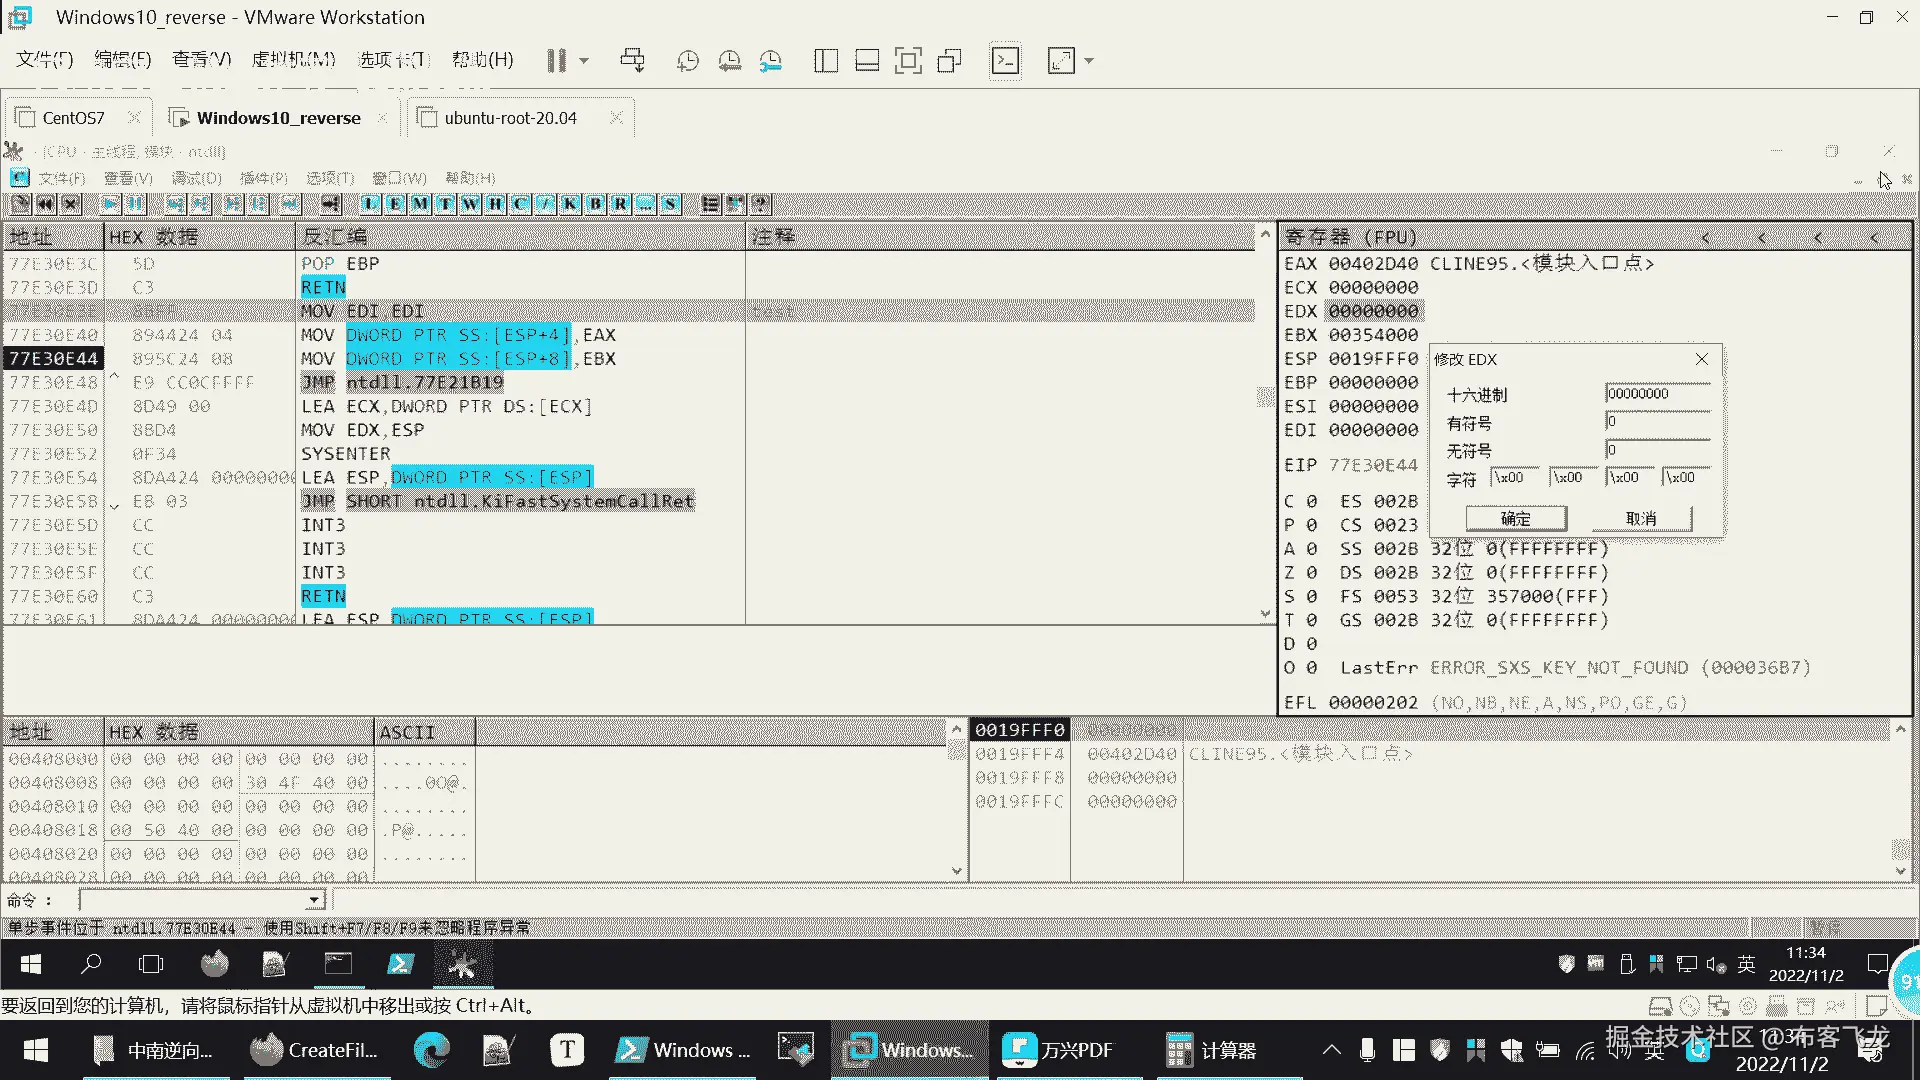The height and width of the screenshot is (1080, 1920).
Task: Open the 虚拟机(M) menu in VMware
Action: tap(293, 59)
